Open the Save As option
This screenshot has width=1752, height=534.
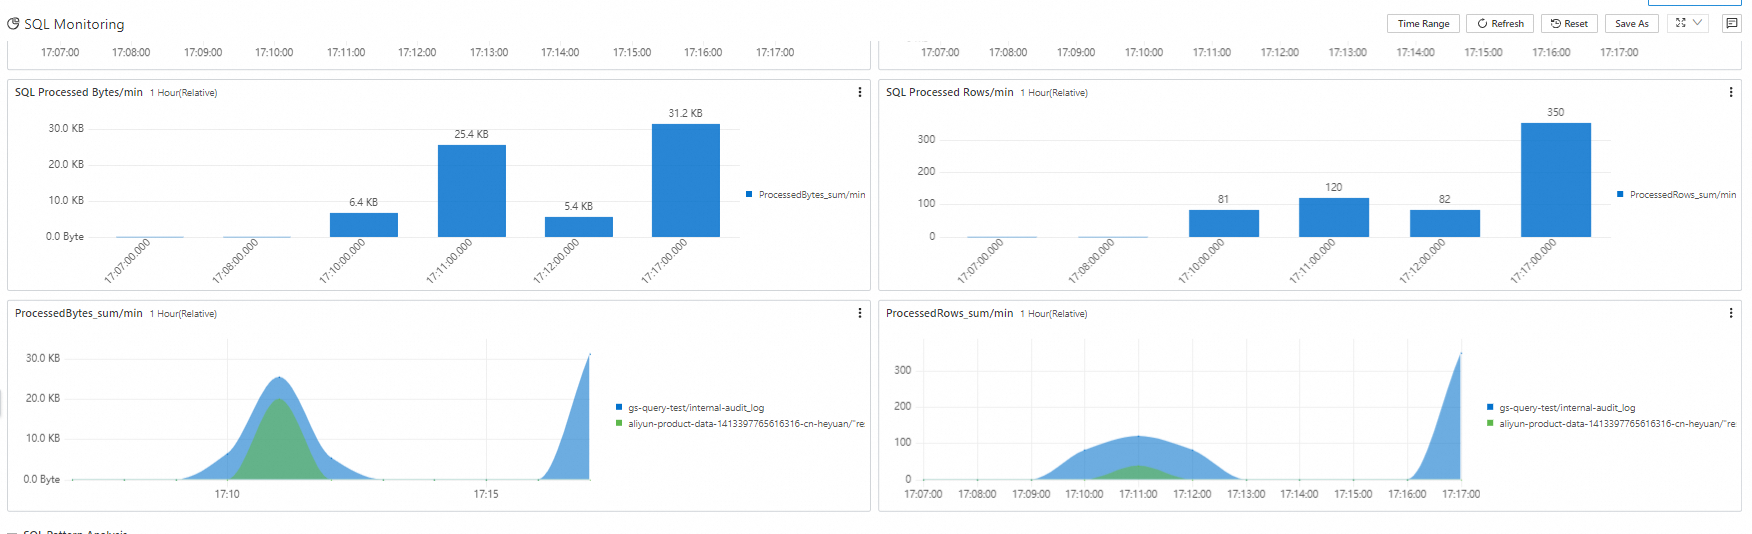(1632, 23)
